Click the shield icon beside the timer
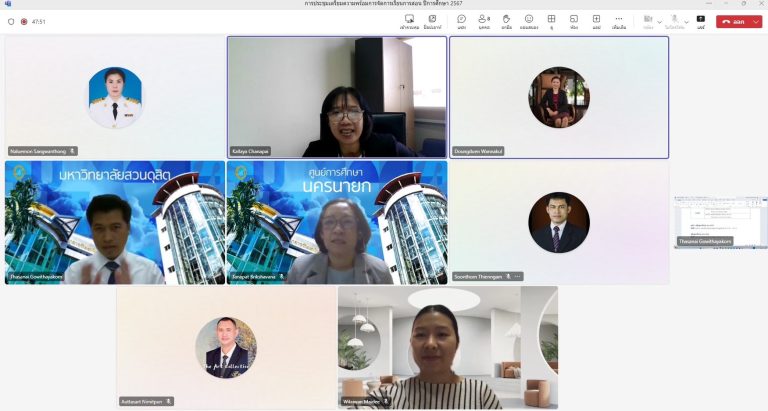 pos(11,21)
